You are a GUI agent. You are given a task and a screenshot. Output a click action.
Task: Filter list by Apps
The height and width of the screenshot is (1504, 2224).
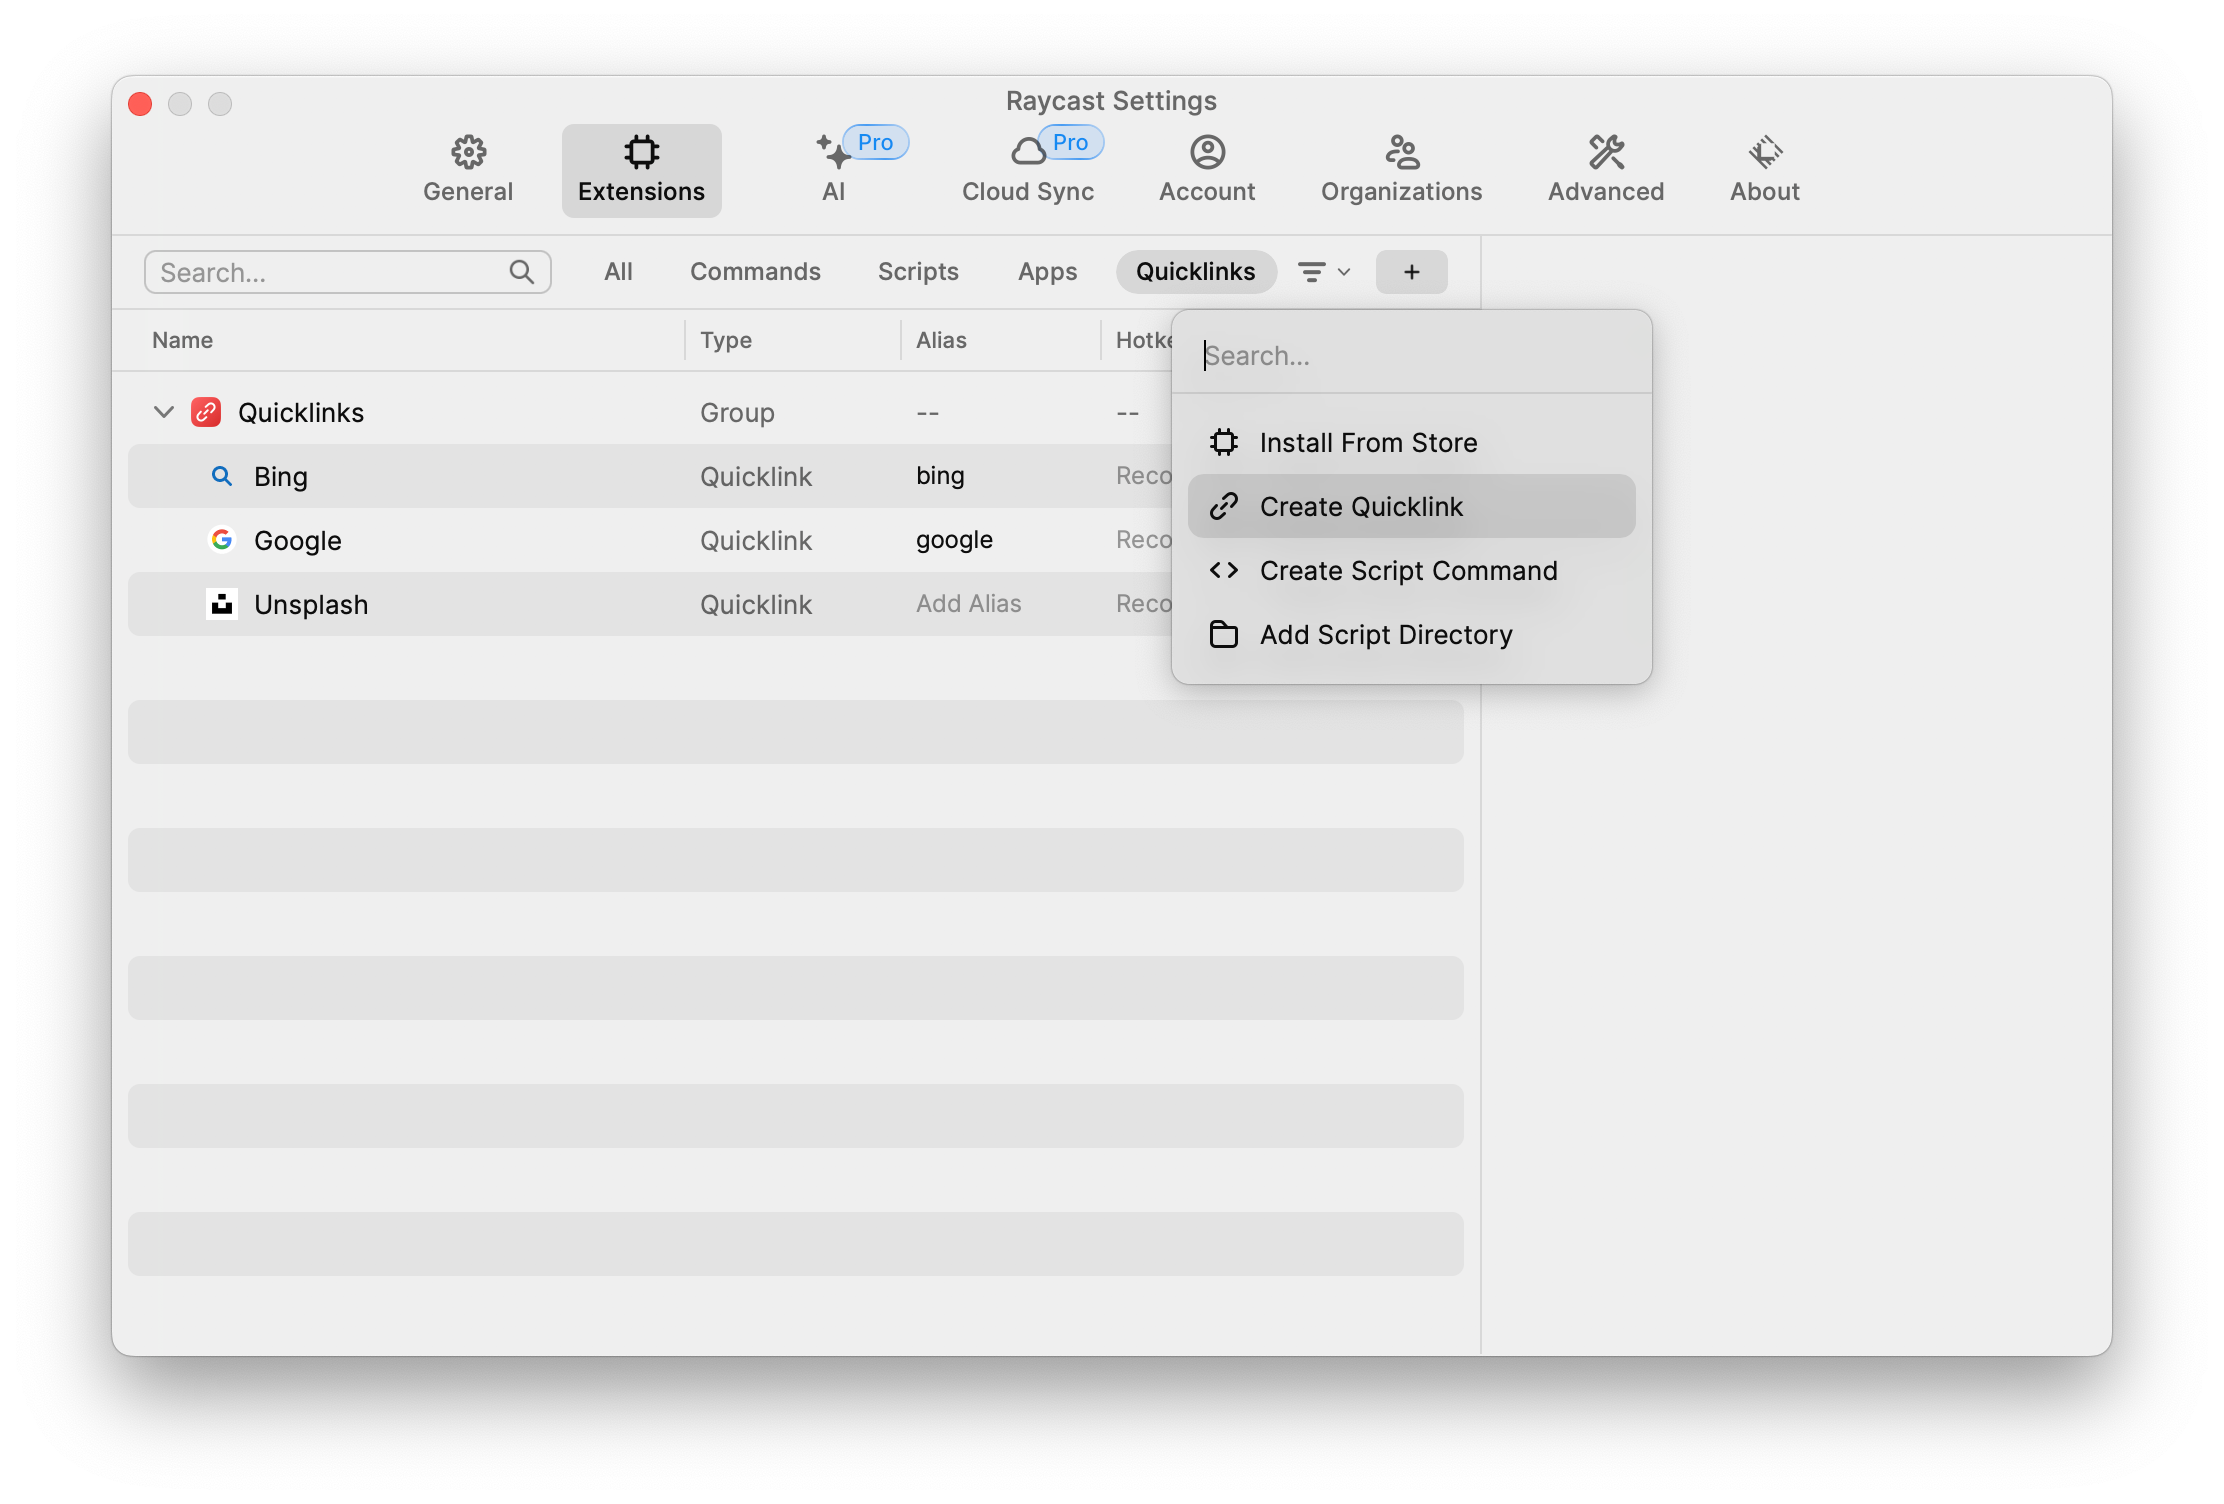1047,272
